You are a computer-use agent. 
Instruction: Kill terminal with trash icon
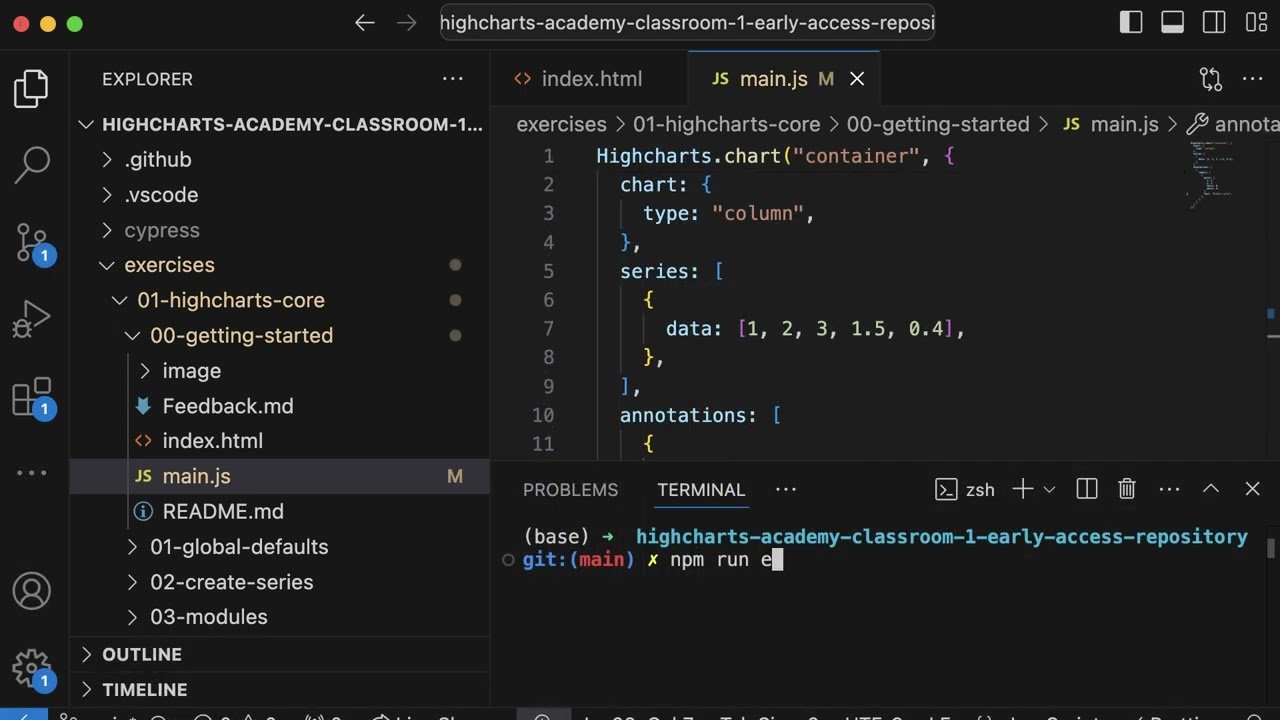[x=1127, y=490]
